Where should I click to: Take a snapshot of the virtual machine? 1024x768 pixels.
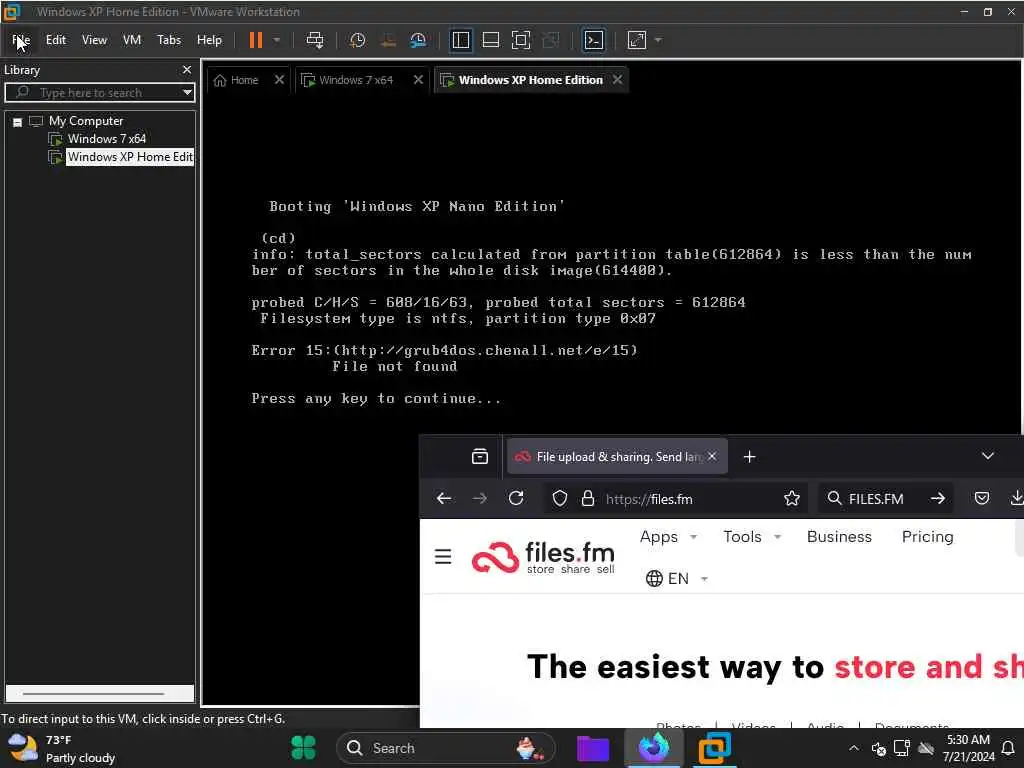[x=357, y=40]
